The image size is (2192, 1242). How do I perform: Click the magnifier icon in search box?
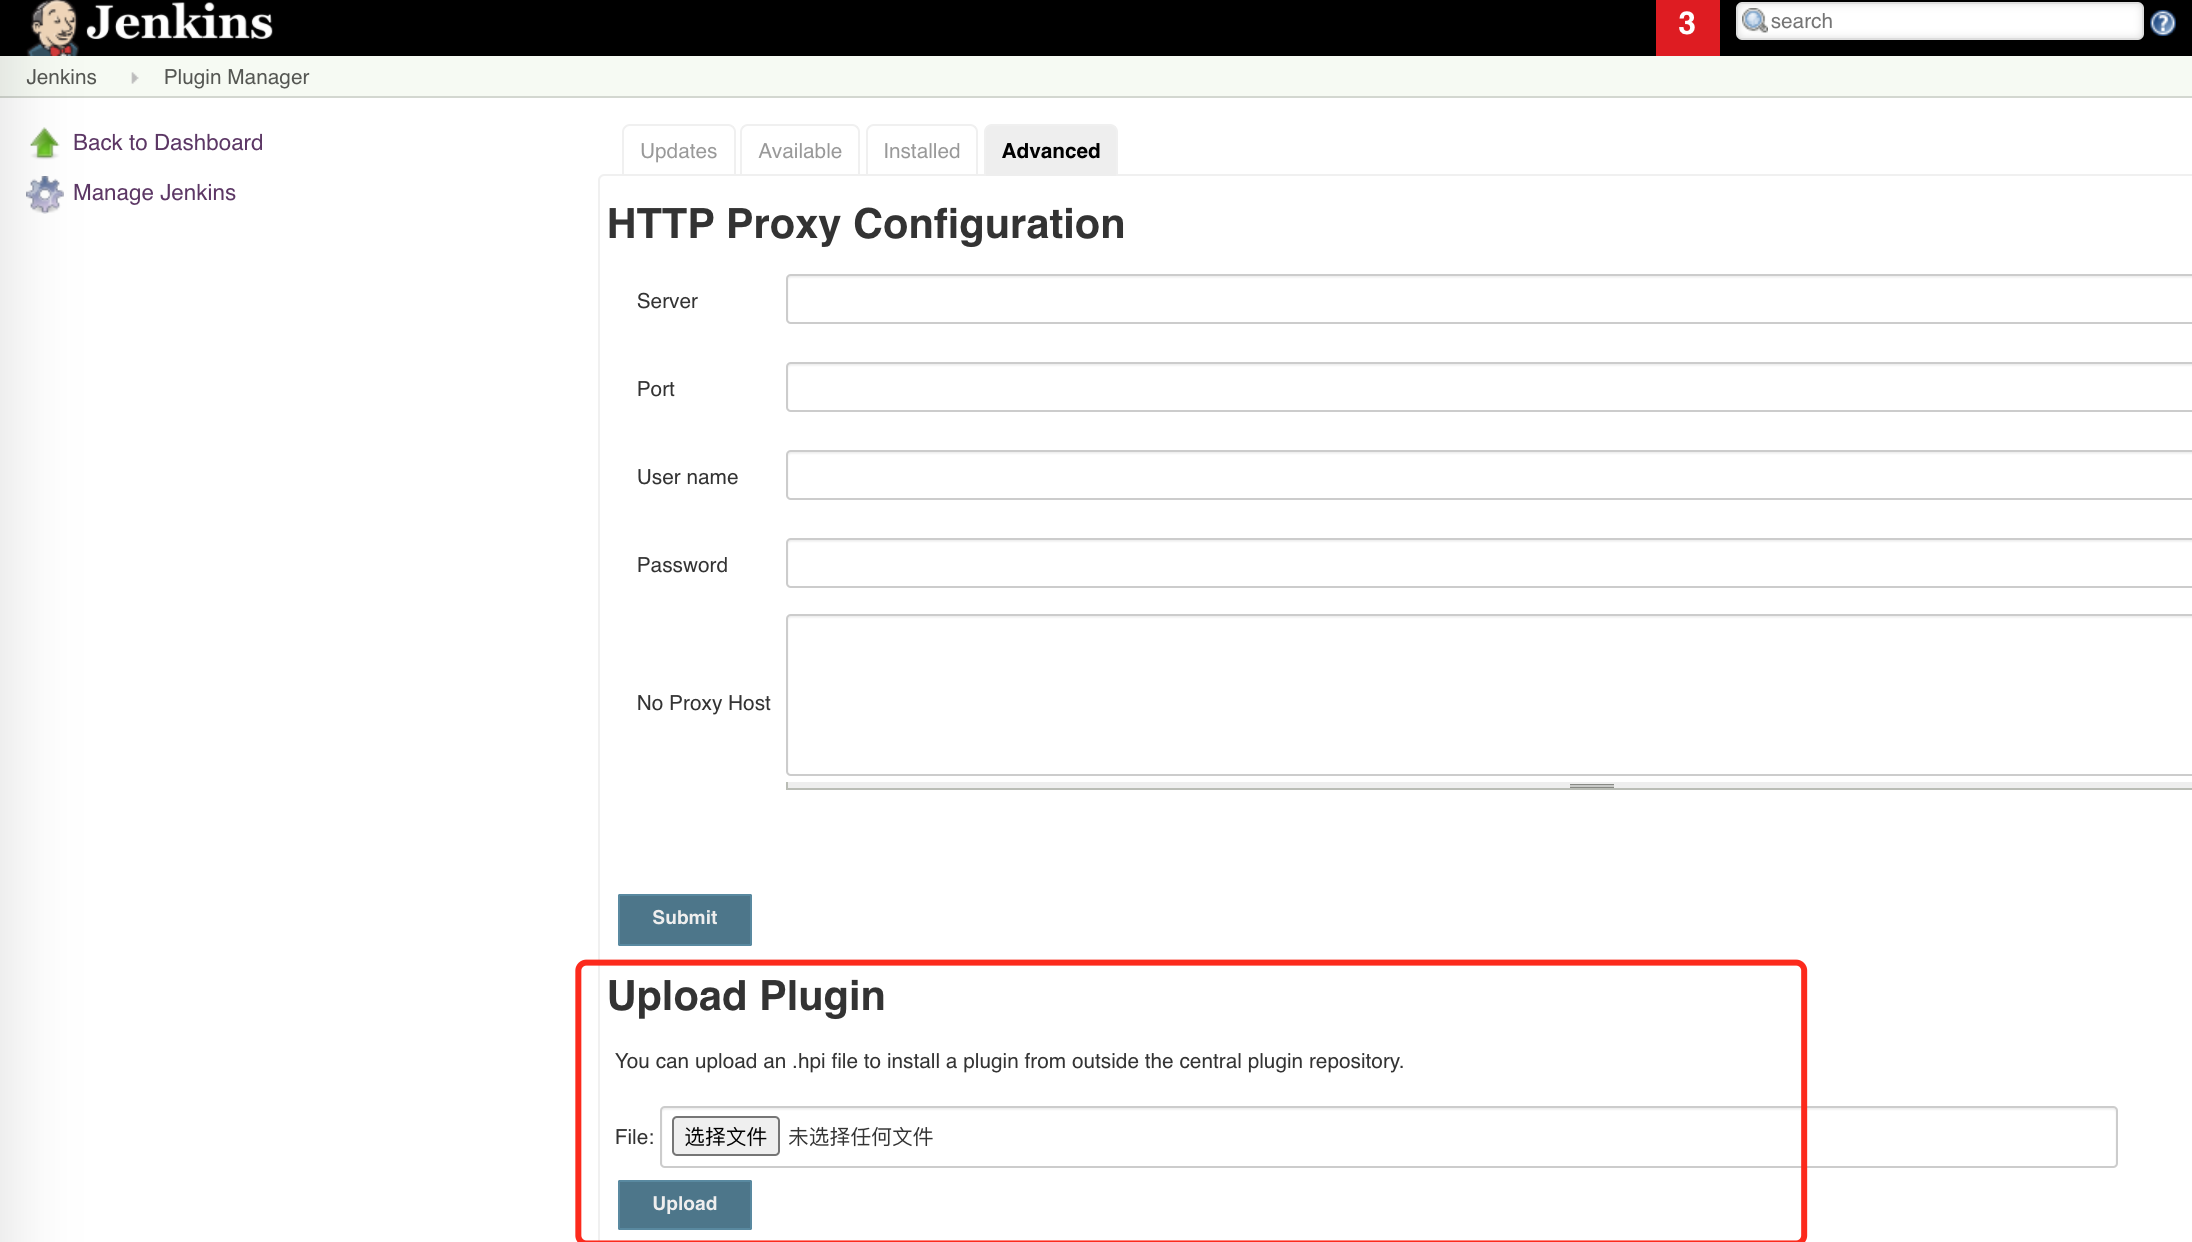pyautogui.click(x=1754, y=21)
